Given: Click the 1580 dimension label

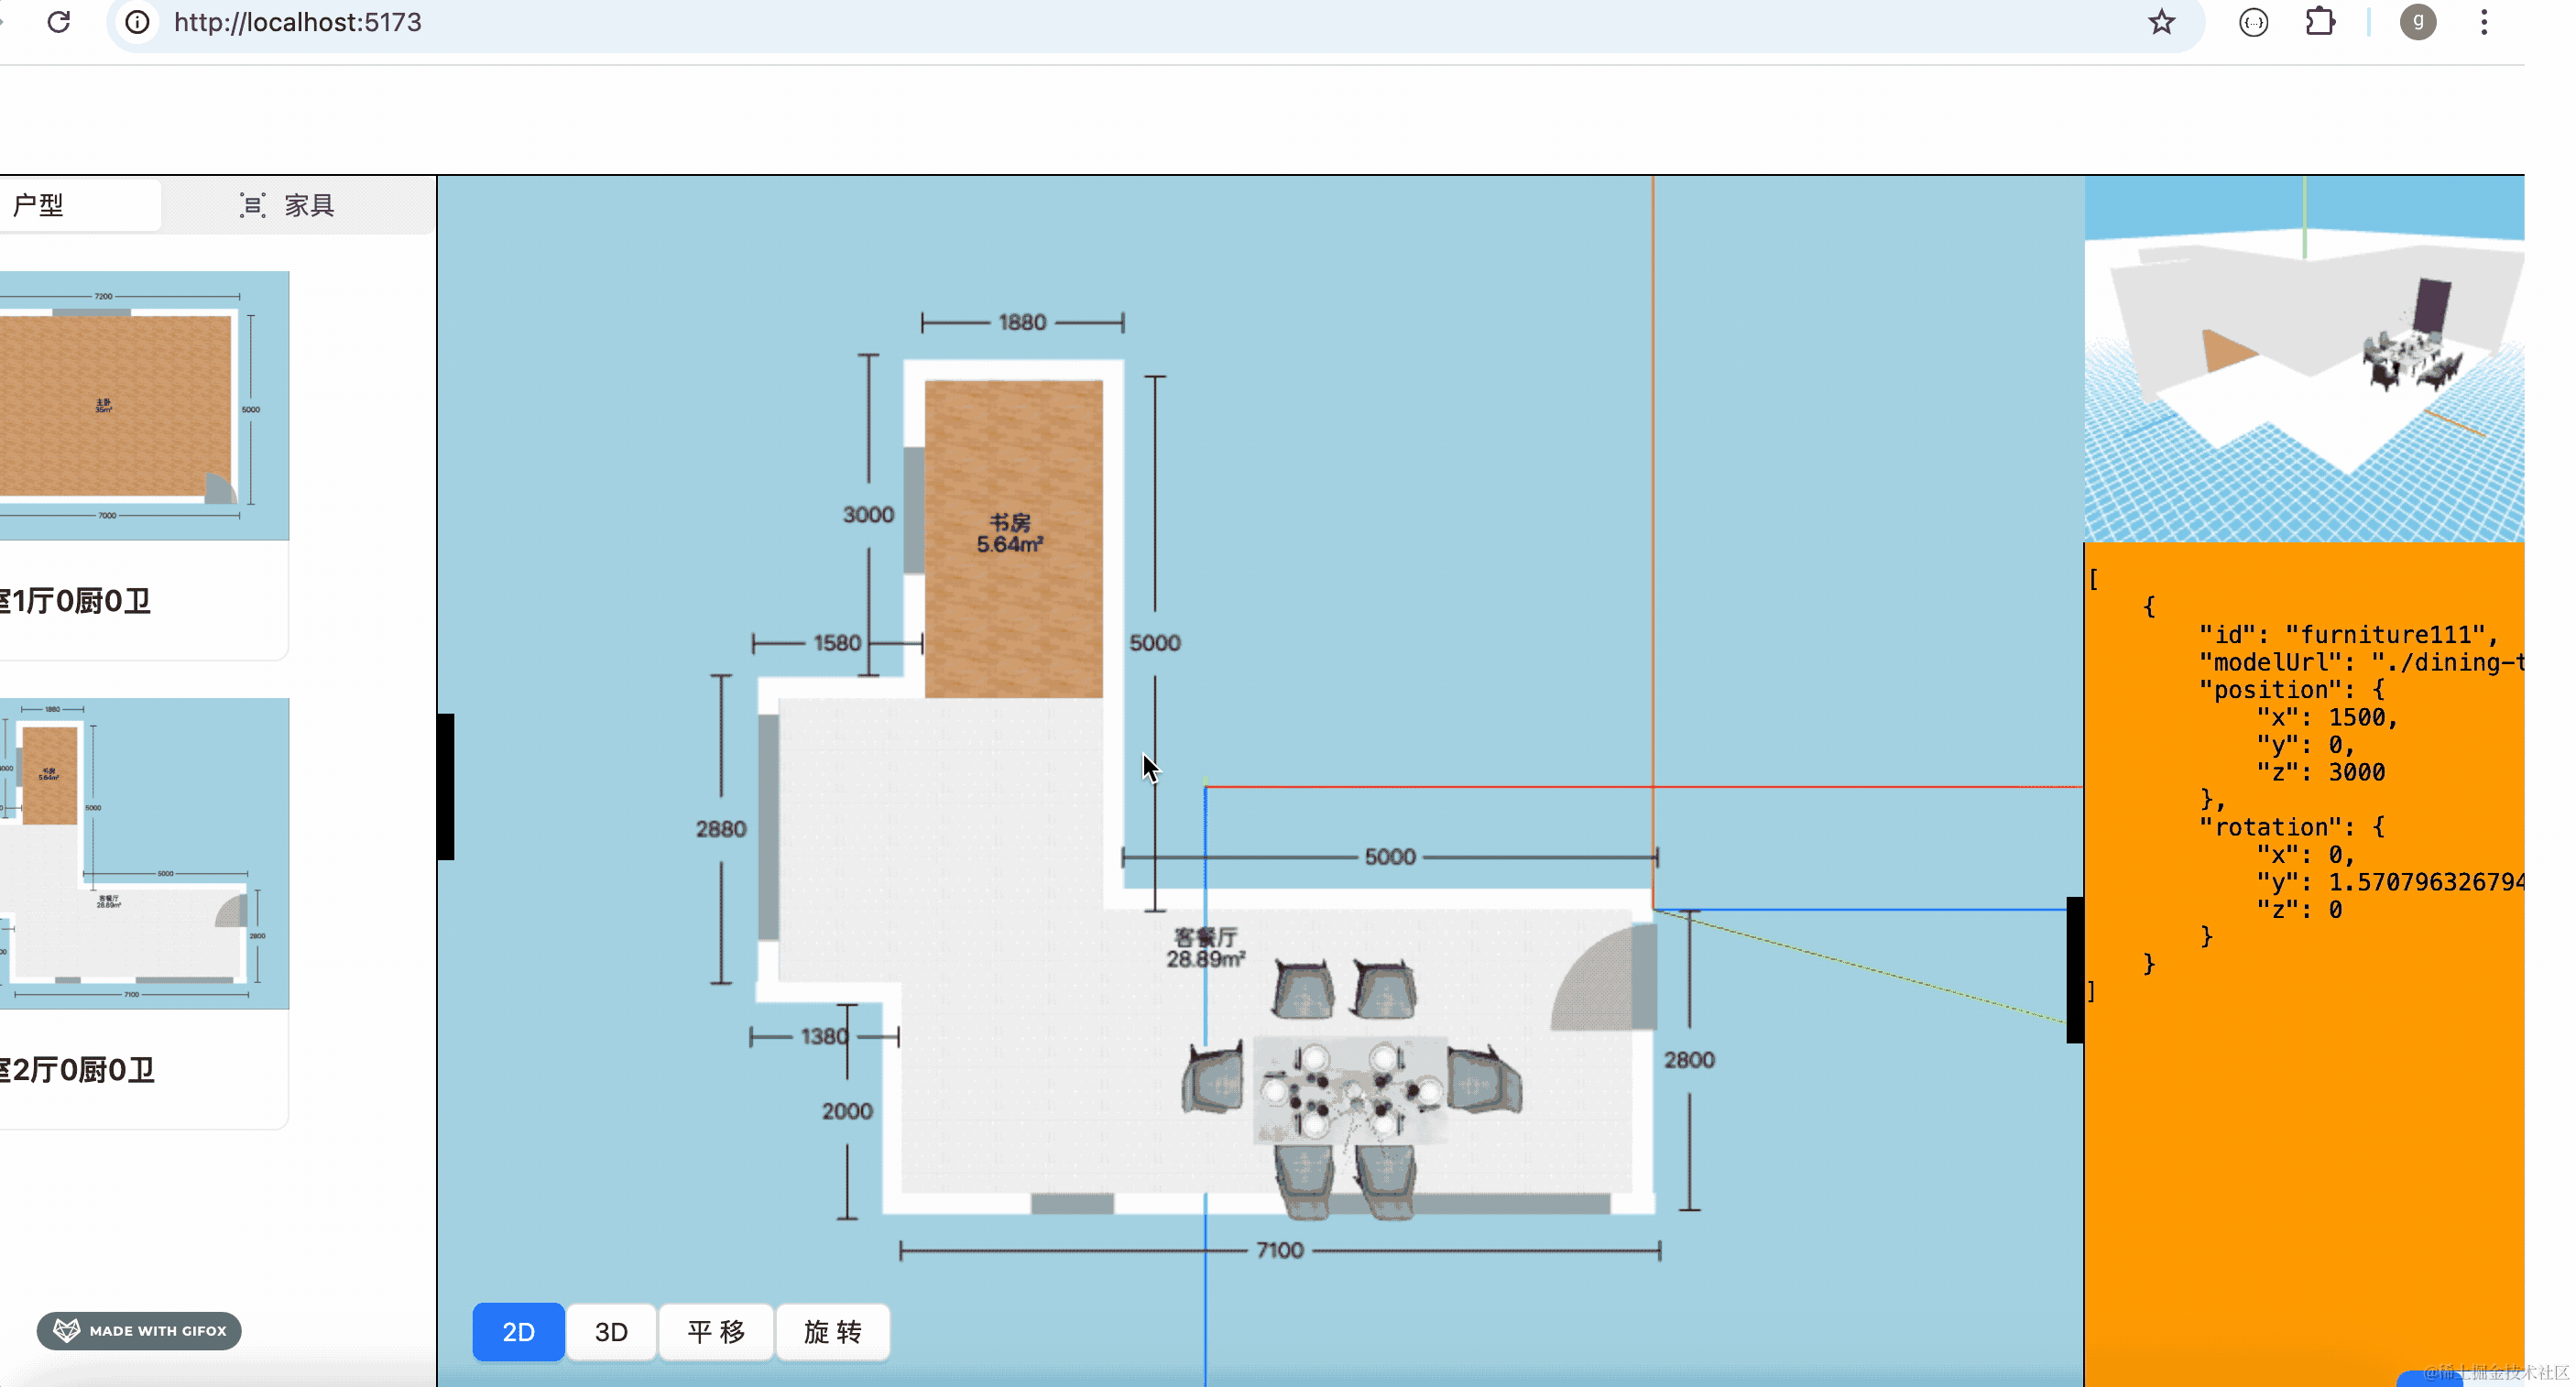Looking at the screenshot, I should coord(837,643).
